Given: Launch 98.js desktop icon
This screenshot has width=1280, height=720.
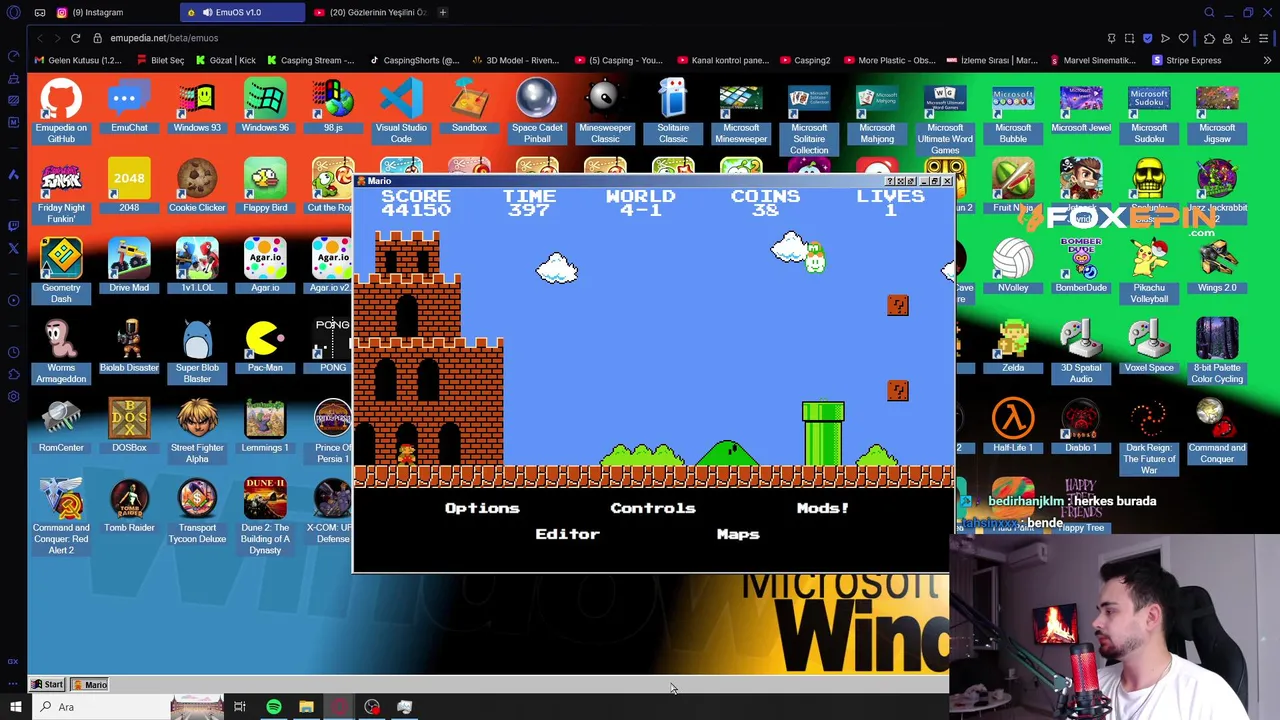Looking at the screenshot, I should (333, 105).
